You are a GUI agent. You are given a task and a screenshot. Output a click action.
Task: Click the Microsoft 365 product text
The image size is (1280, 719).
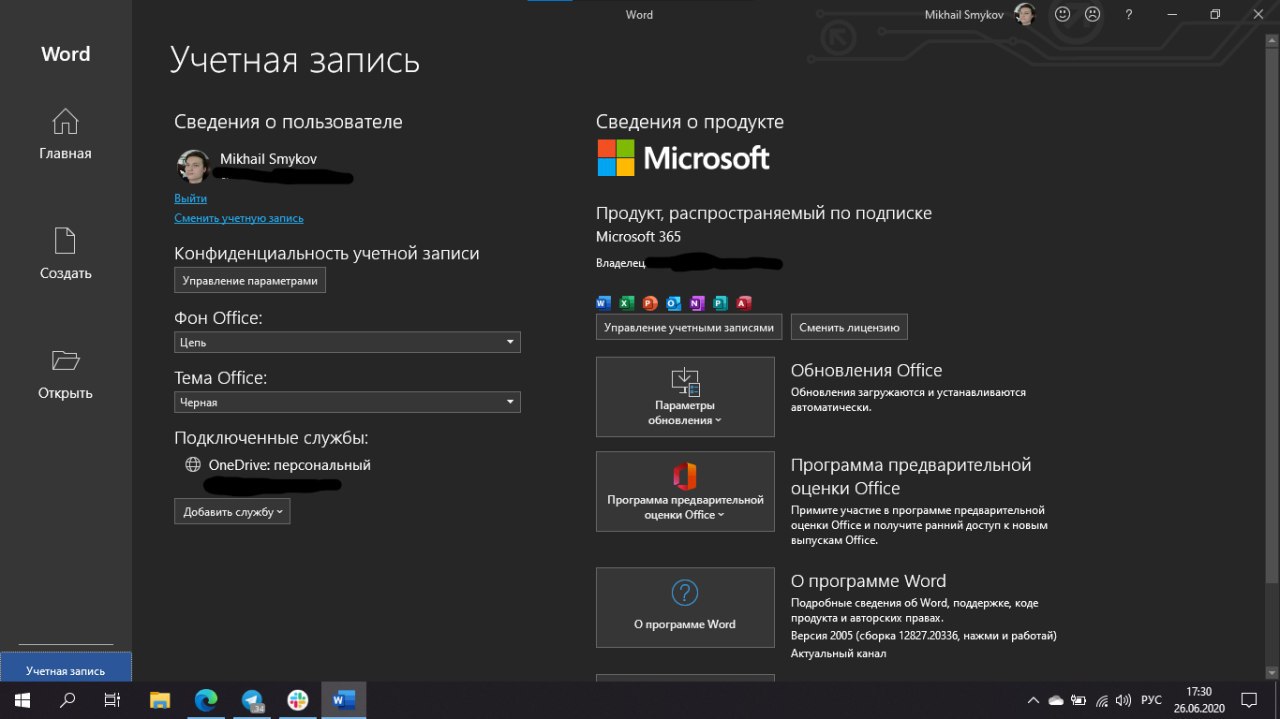point(638,237)
